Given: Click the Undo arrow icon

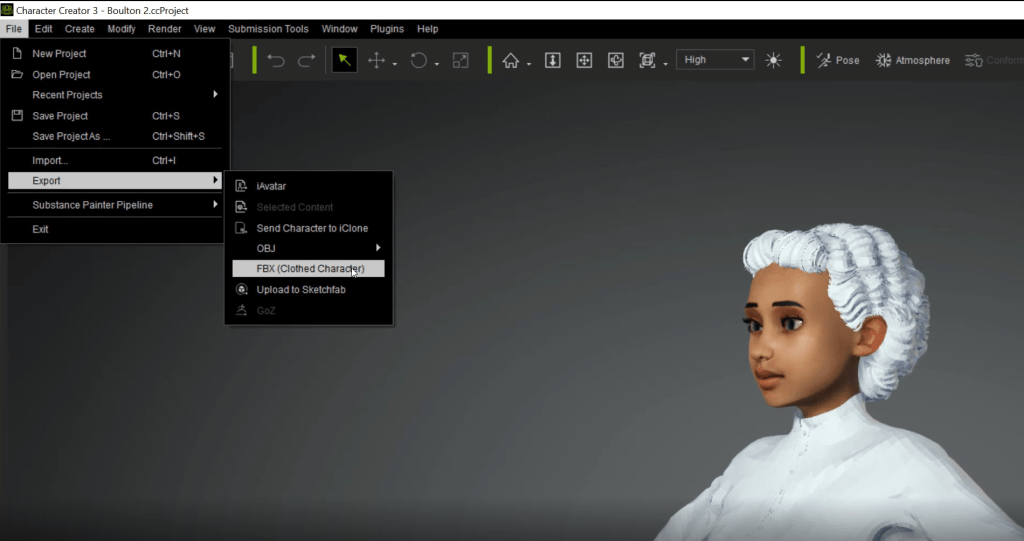Looking at the screenshot, I should pyautogui.click(x=276, y=60).
